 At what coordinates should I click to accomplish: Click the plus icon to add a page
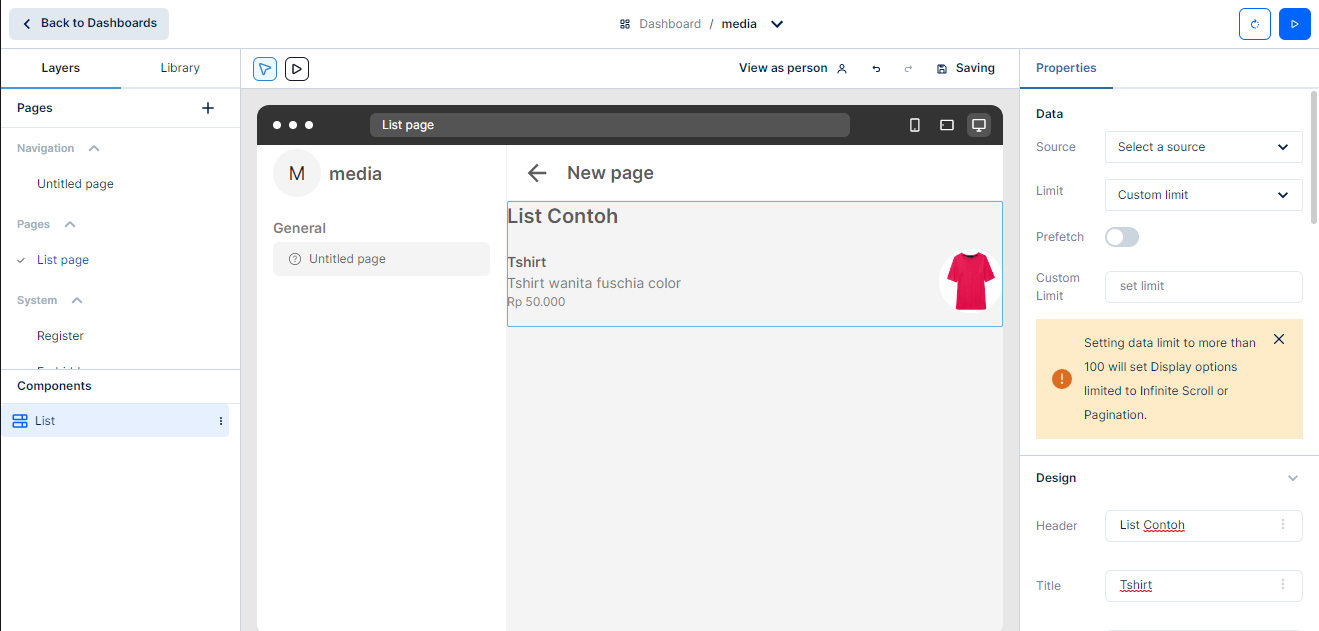(208, 108)
